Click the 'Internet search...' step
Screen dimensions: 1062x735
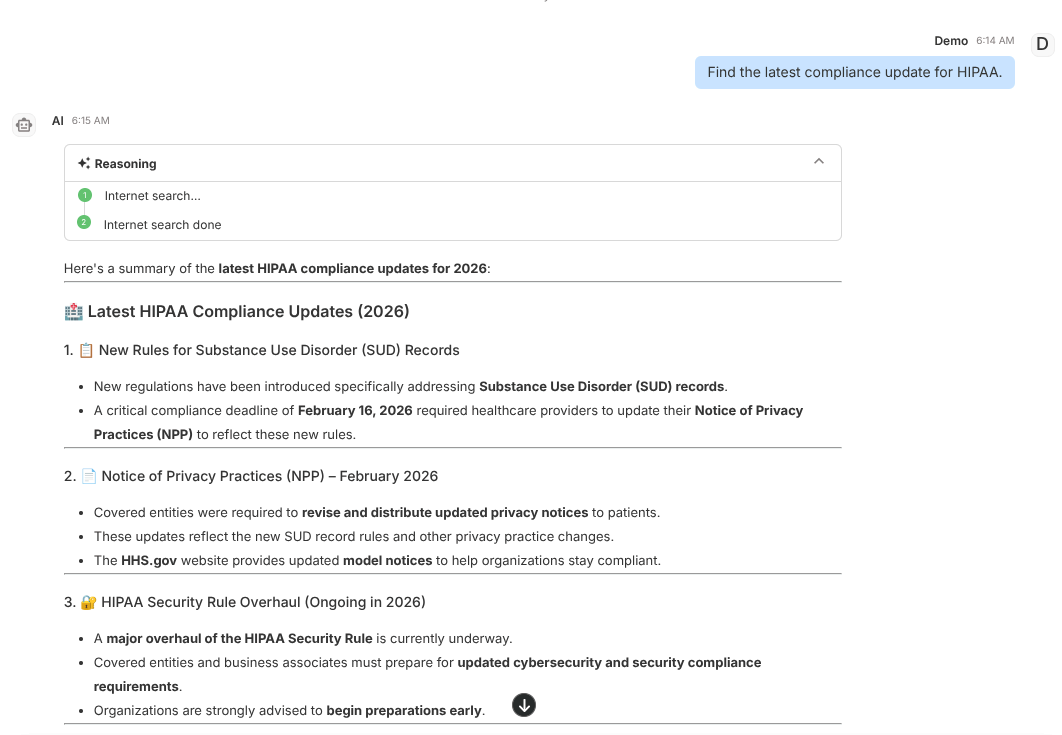point(152,196)
